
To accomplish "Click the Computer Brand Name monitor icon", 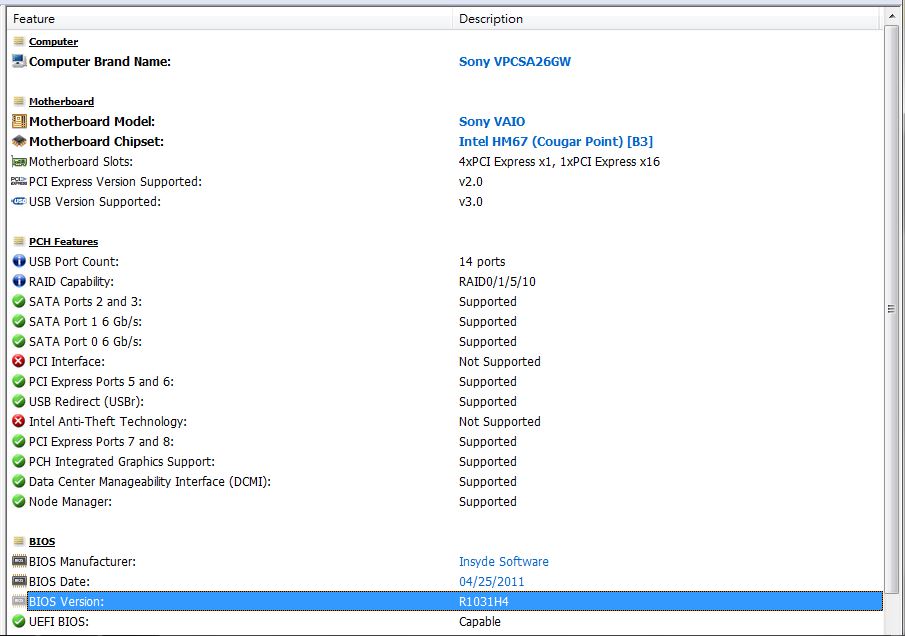I will coord(19,61).
